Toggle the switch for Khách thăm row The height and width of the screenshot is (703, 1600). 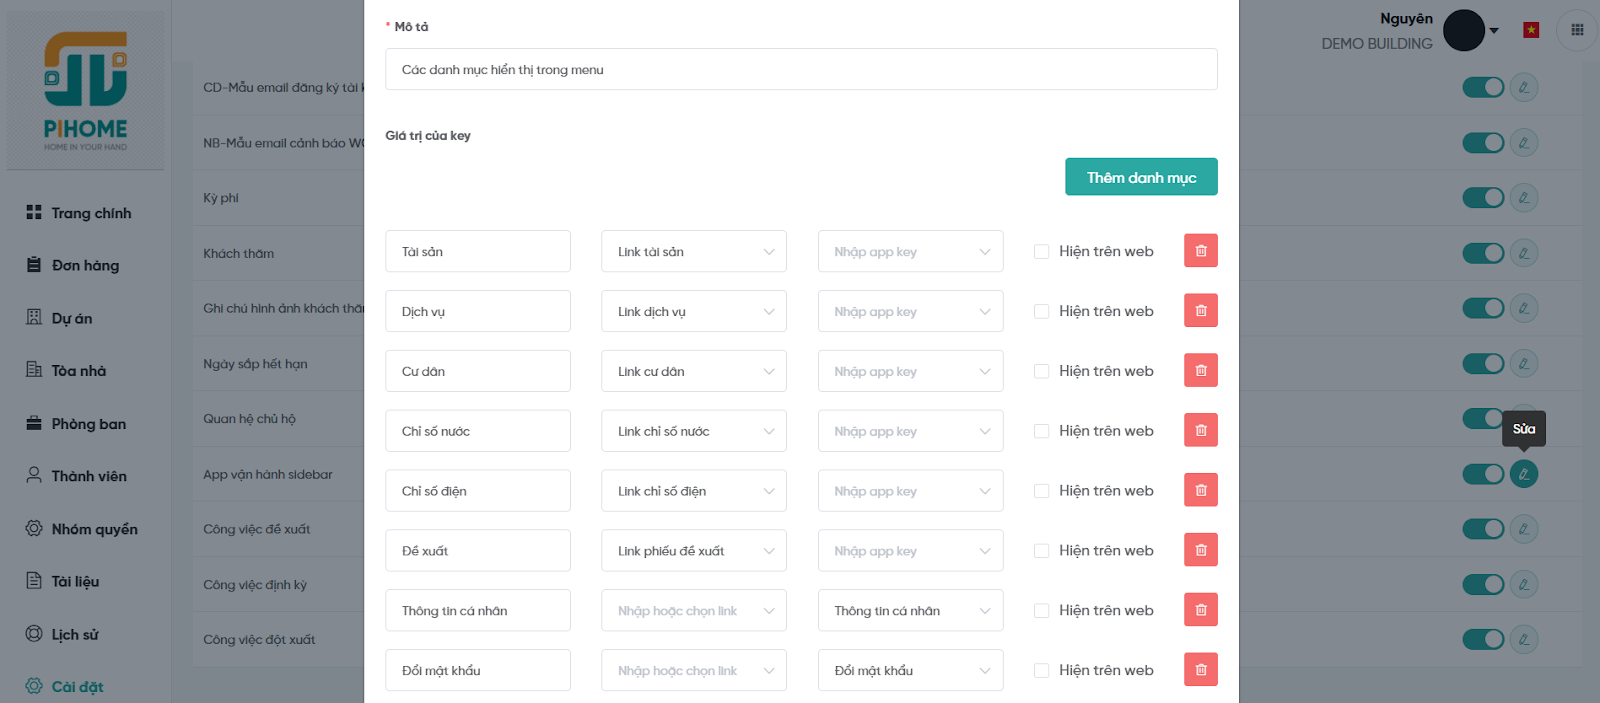[x=1483, y=253]
